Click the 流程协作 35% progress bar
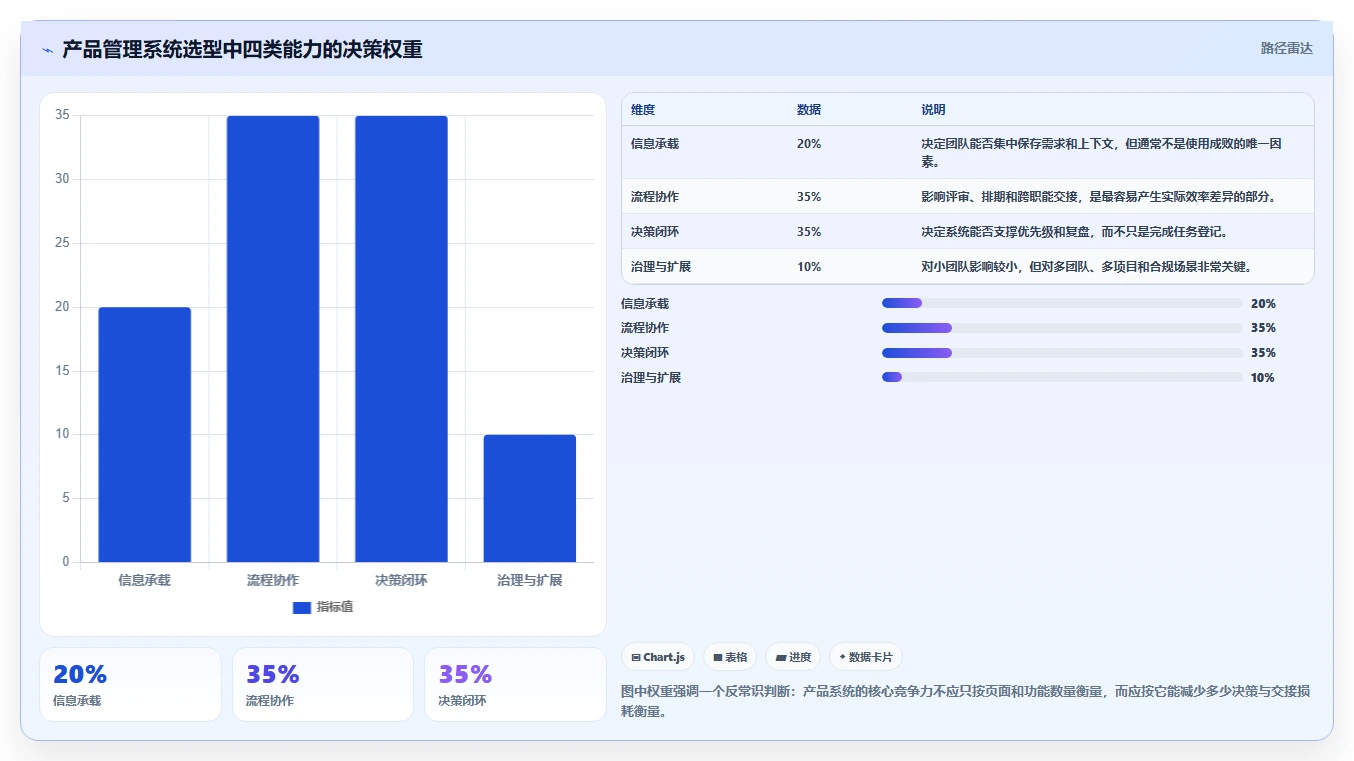This screenshot has width=1354, height=761. click(1062, 328)
